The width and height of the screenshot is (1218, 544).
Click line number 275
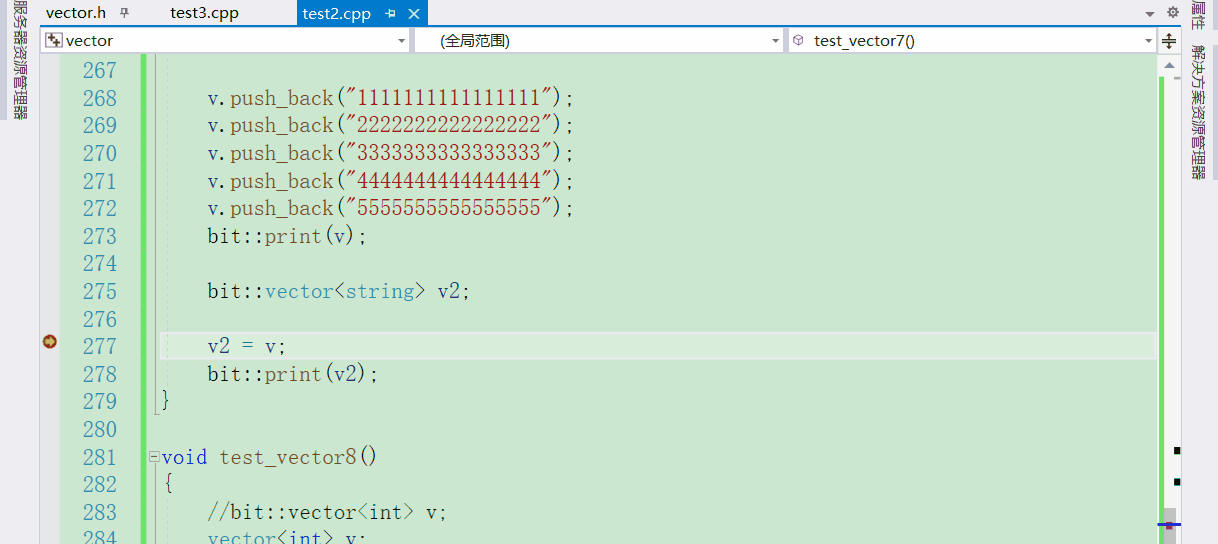coord(99,291)
